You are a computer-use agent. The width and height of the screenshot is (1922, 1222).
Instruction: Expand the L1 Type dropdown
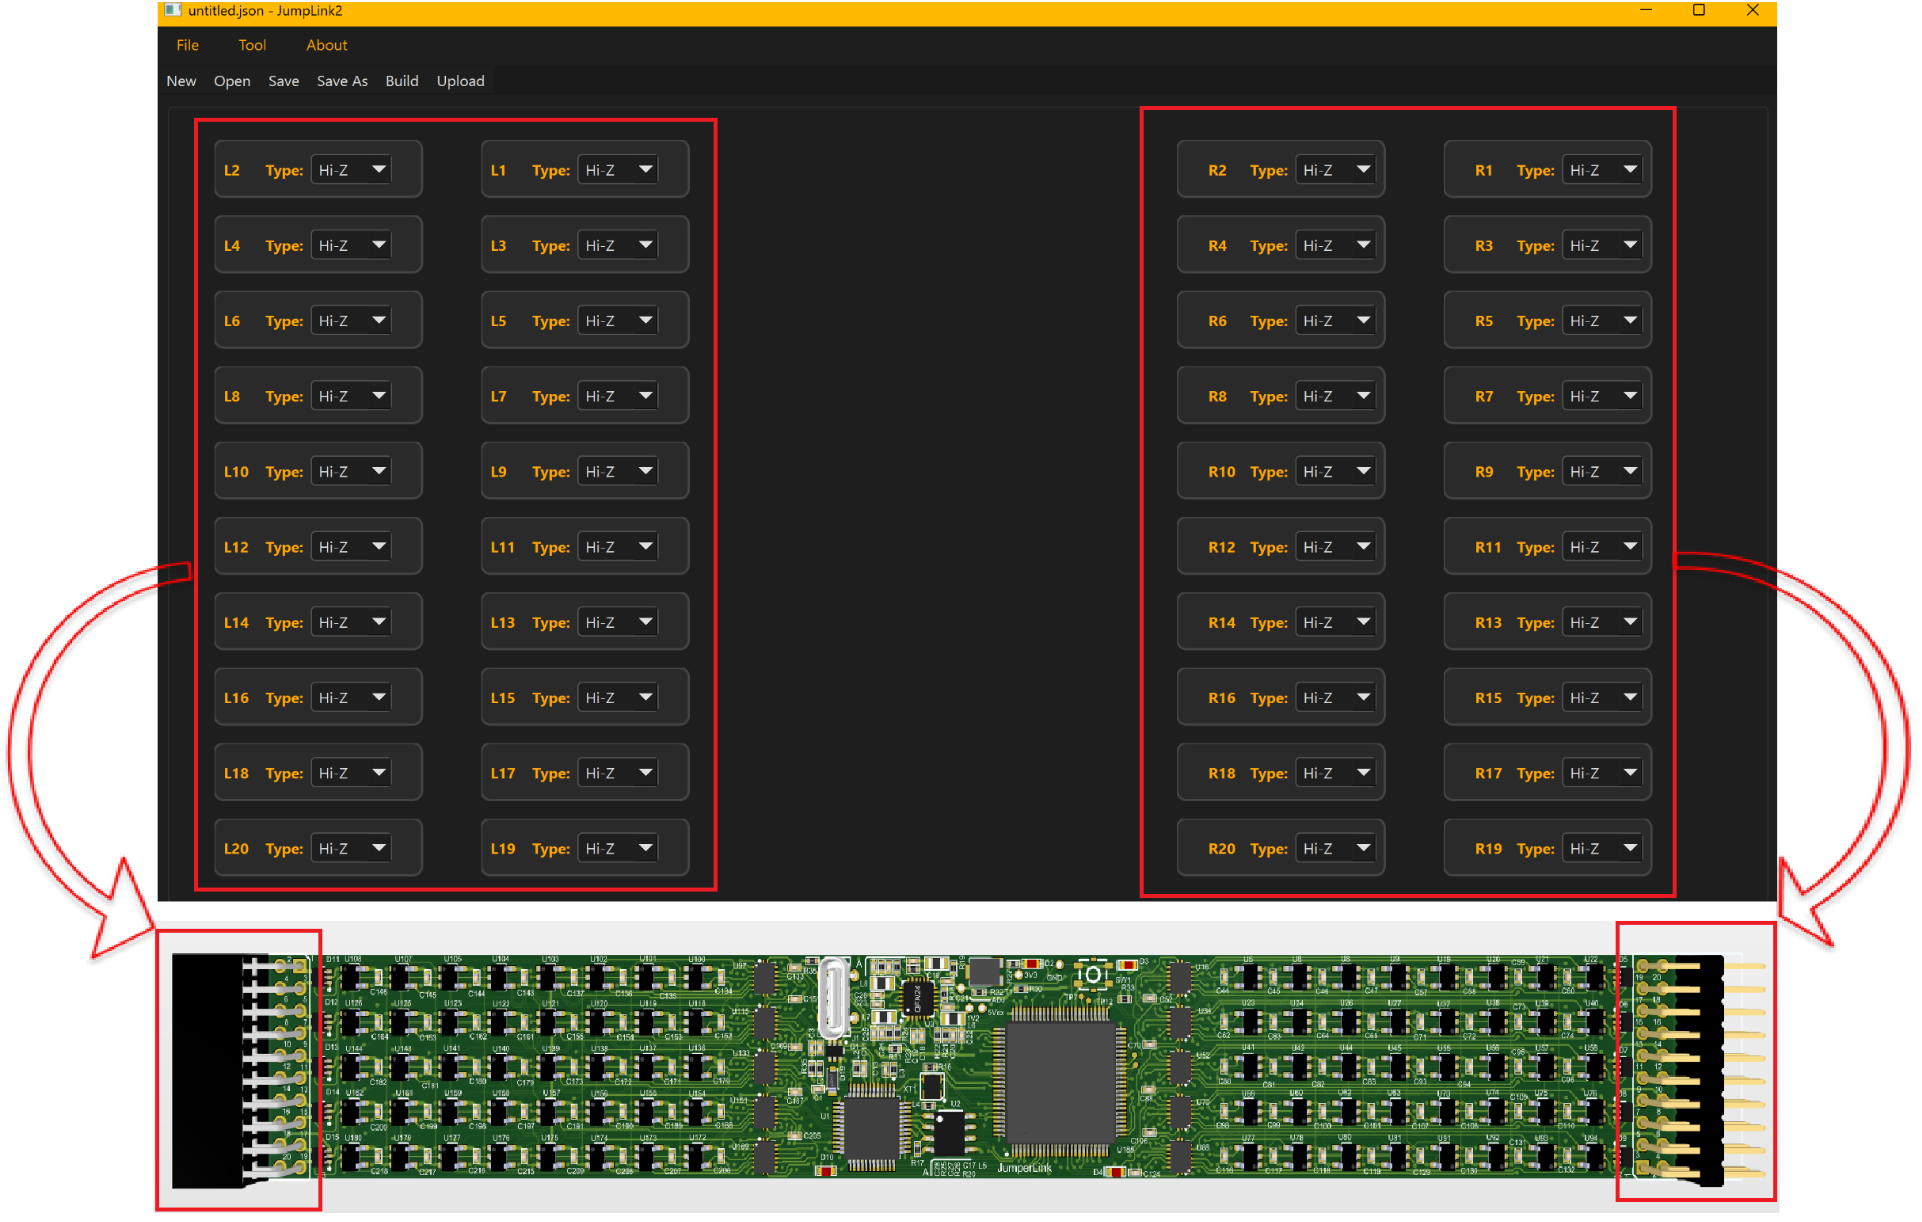(618, 170)
